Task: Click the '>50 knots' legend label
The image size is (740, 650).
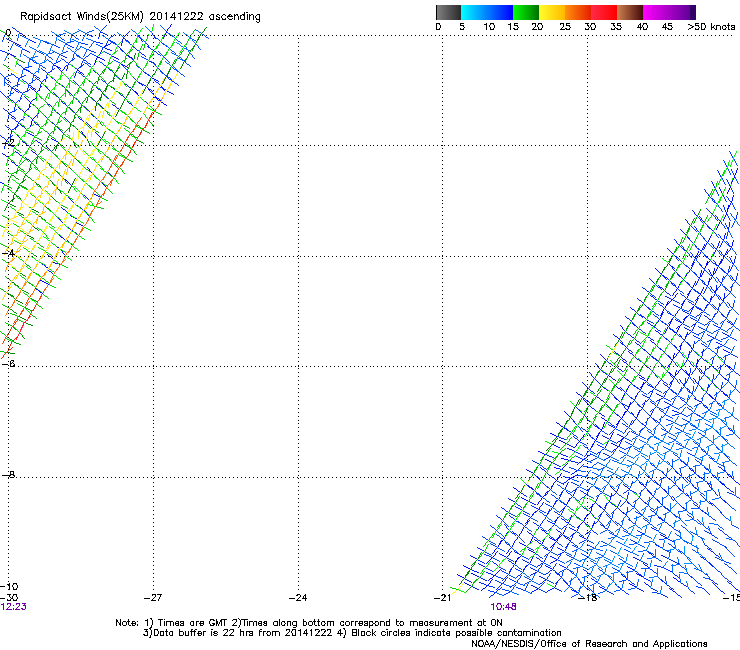Action: click(711, 27)
